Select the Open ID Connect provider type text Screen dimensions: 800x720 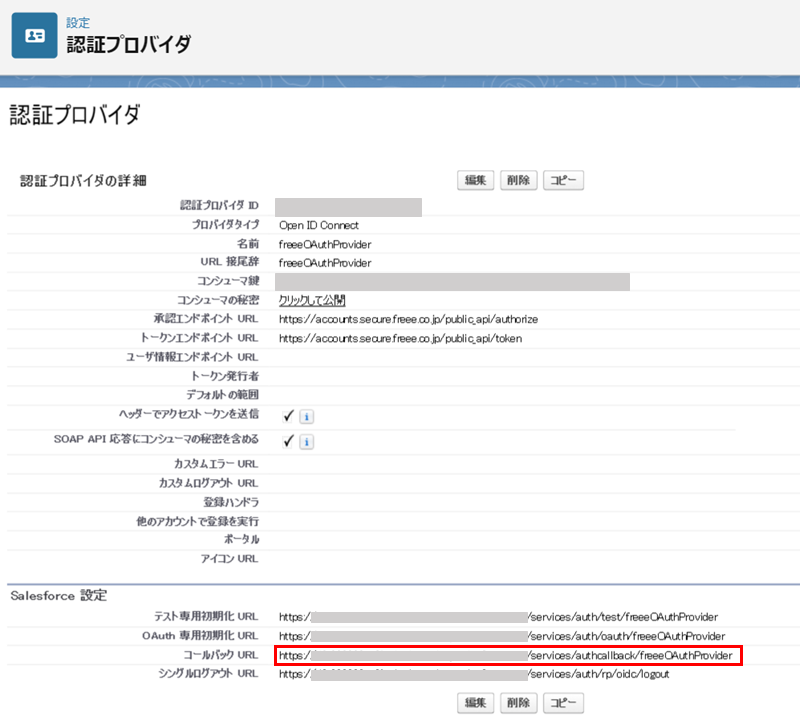coord(319,225)
